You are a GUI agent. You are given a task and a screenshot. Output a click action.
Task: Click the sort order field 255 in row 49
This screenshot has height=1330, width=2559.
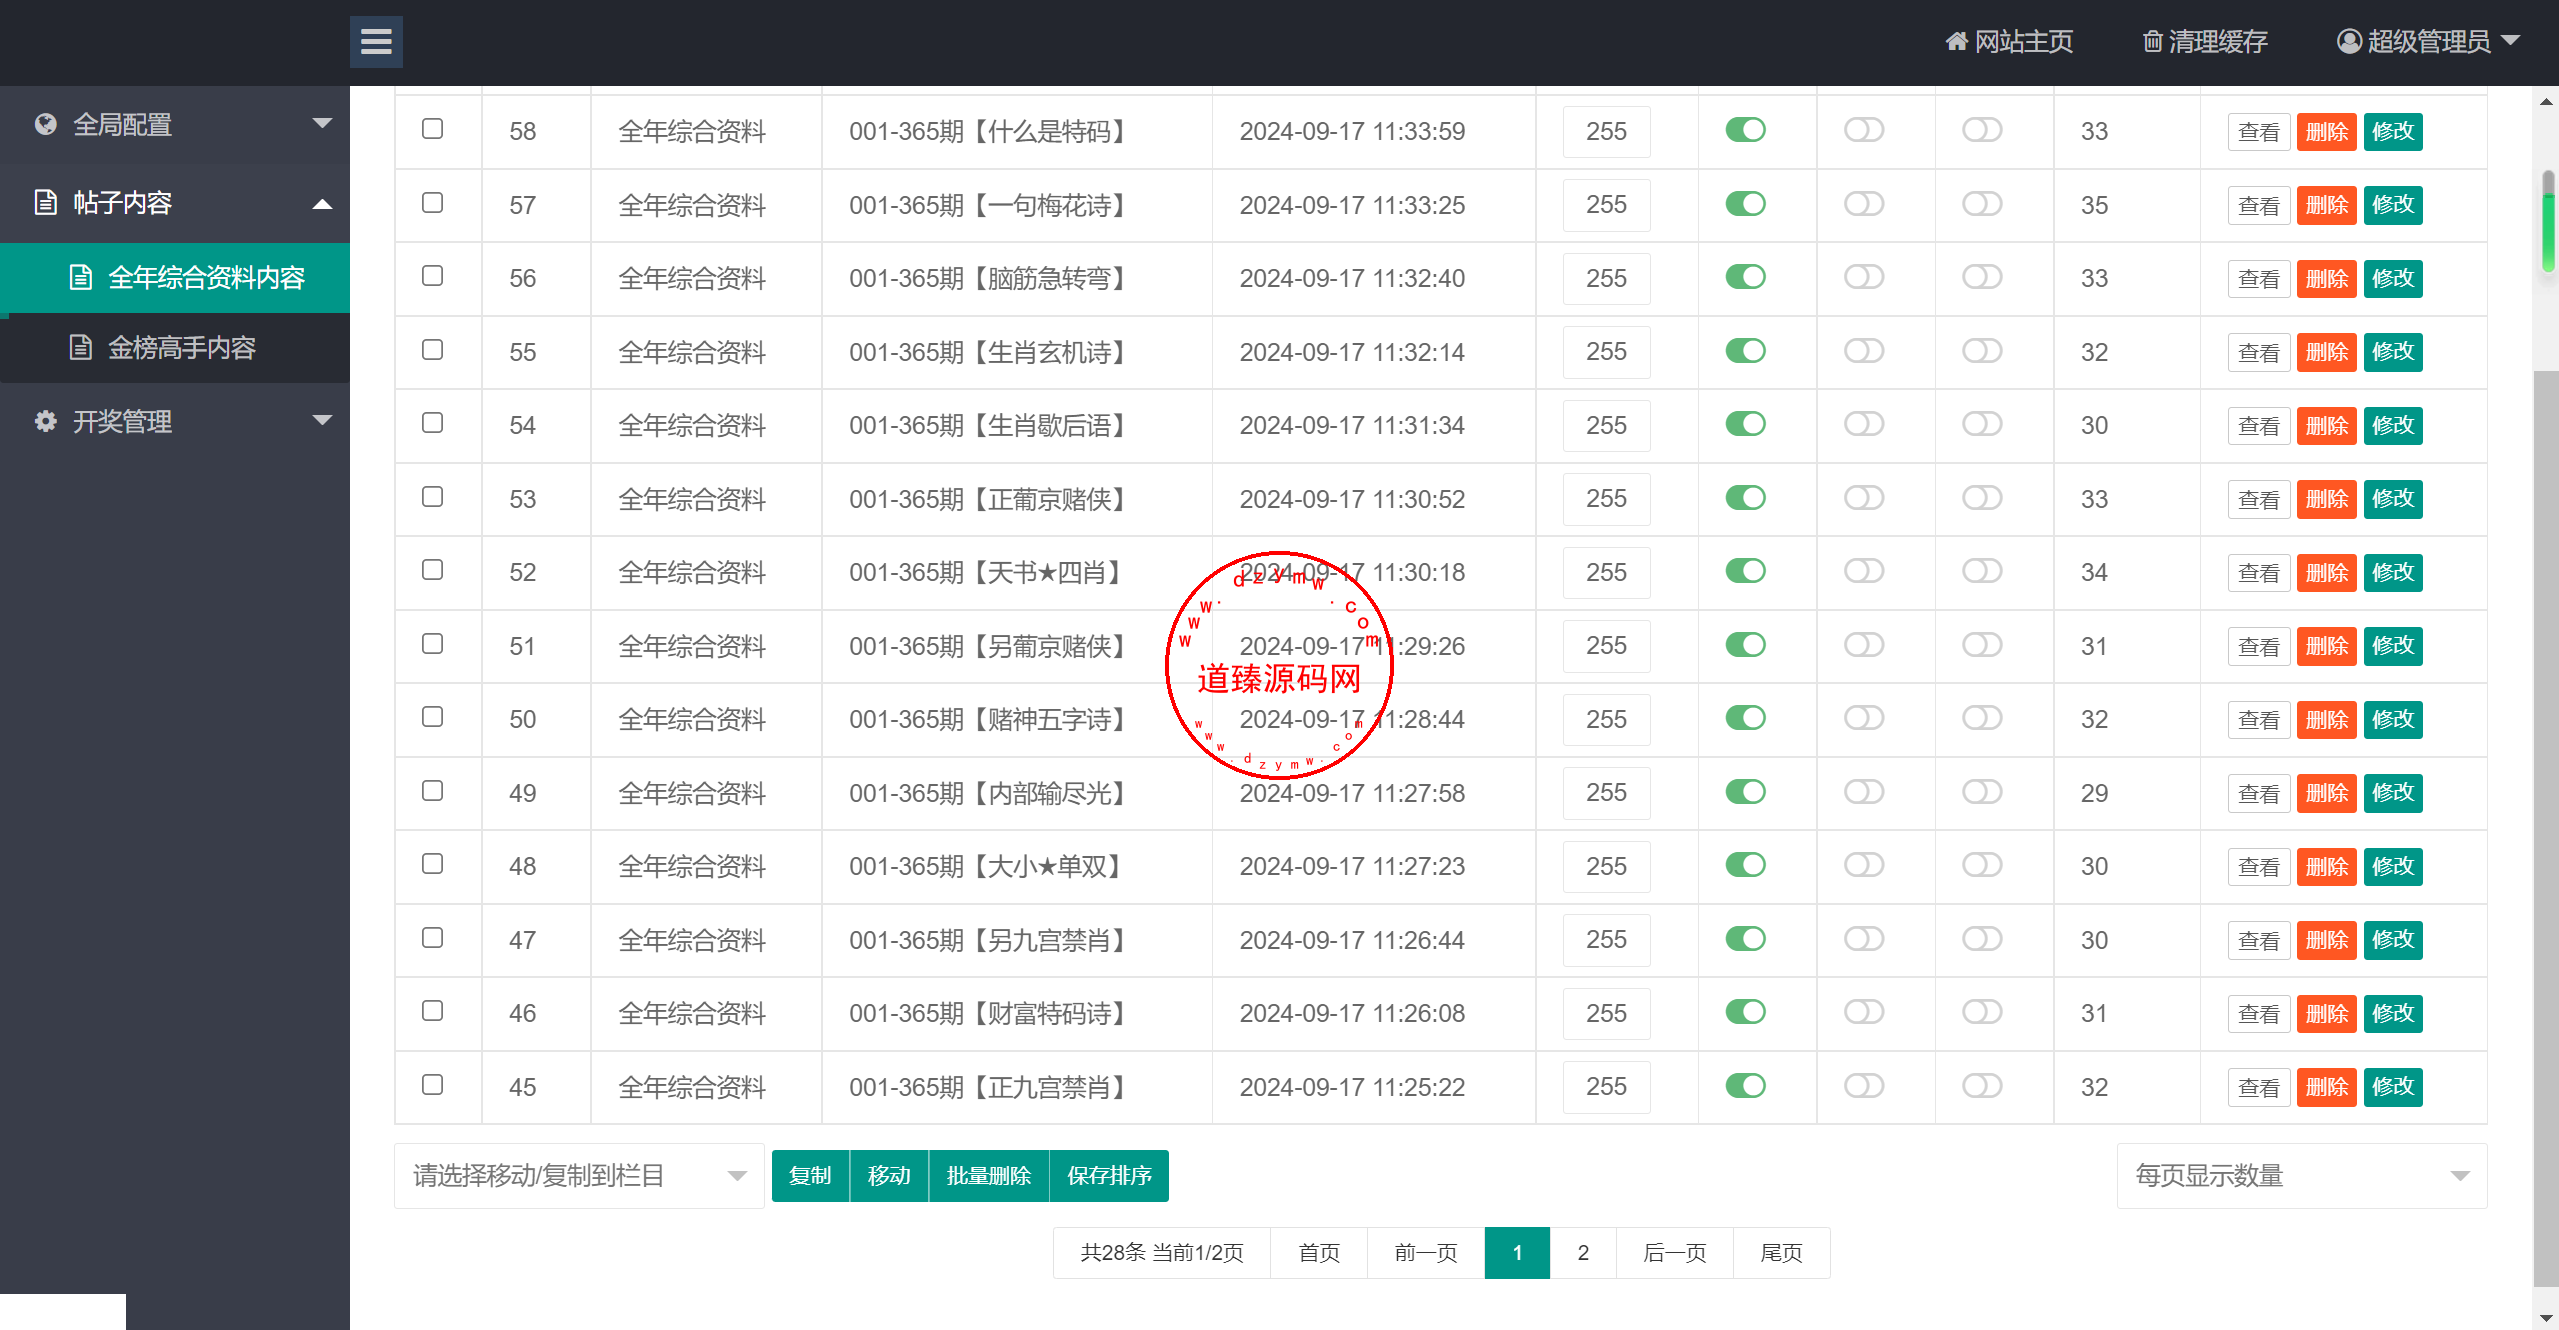tap(1606, 793)
